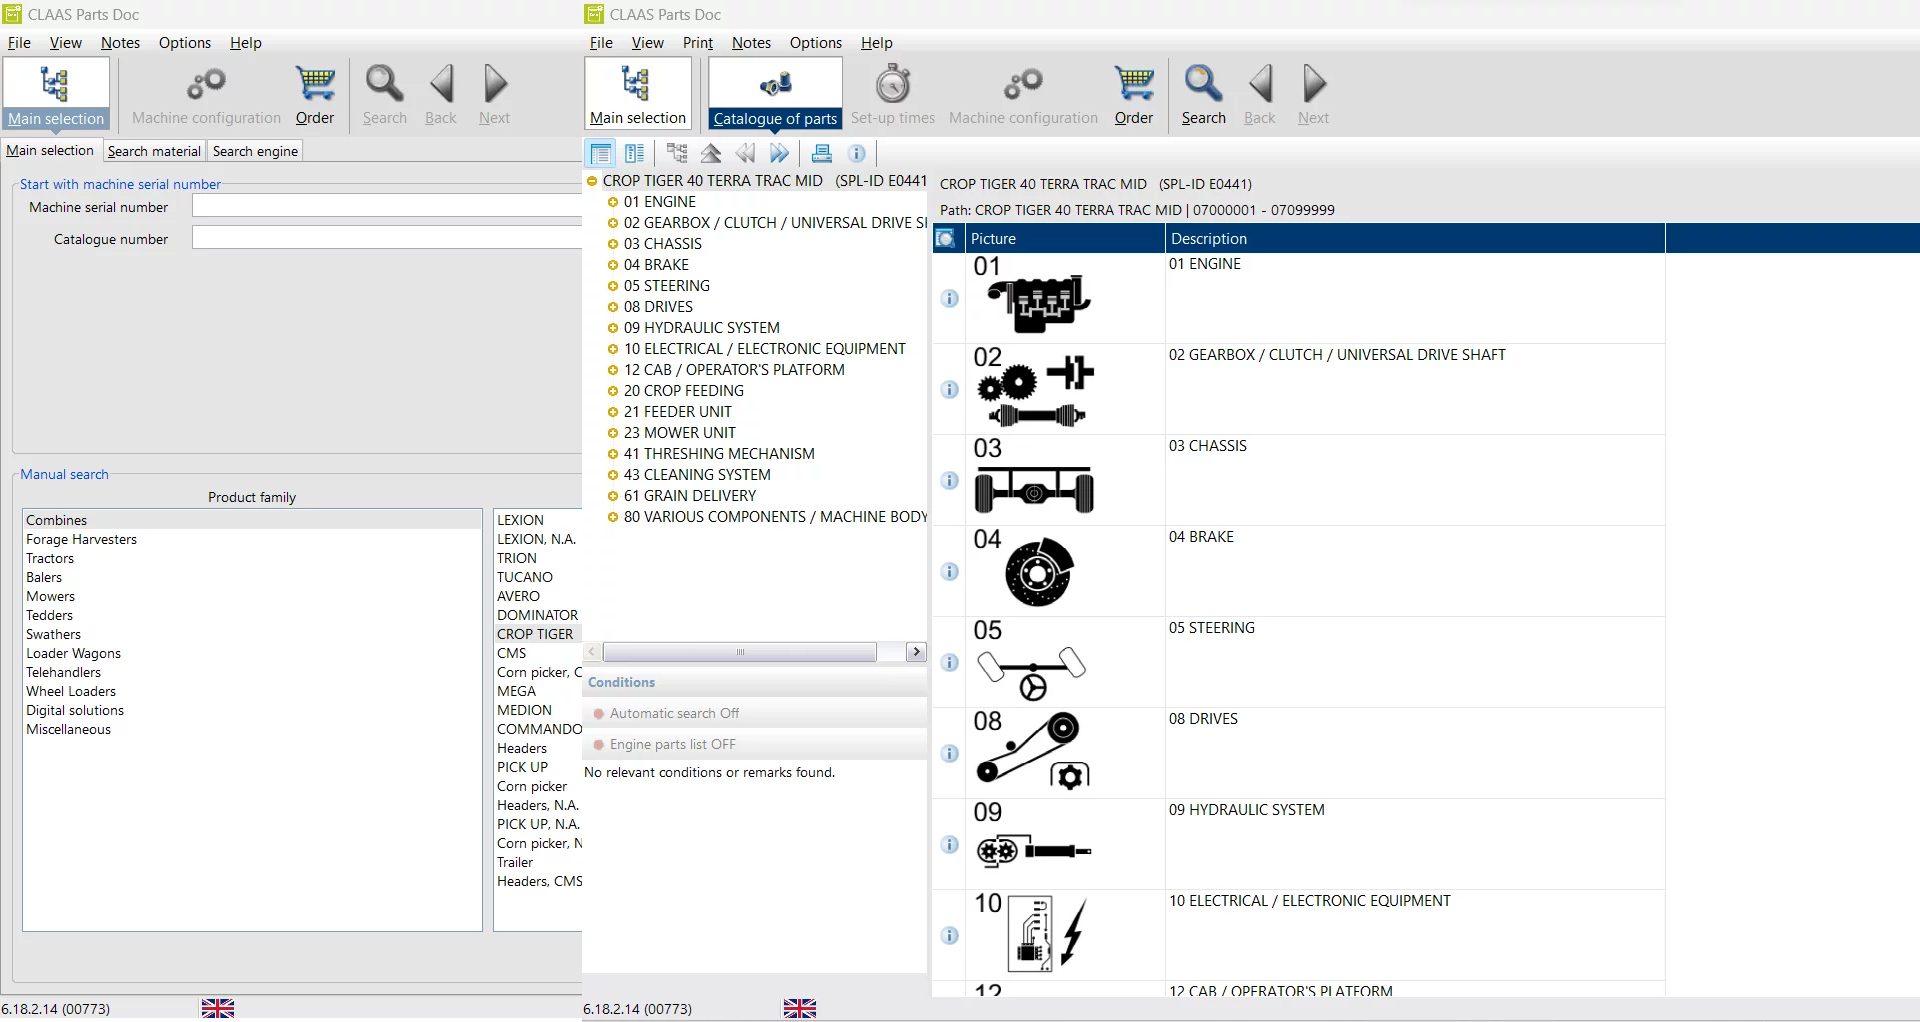1920x1022 pixels.
Task: Toggle Automatic search Off condition
Action: pos(674,713)
